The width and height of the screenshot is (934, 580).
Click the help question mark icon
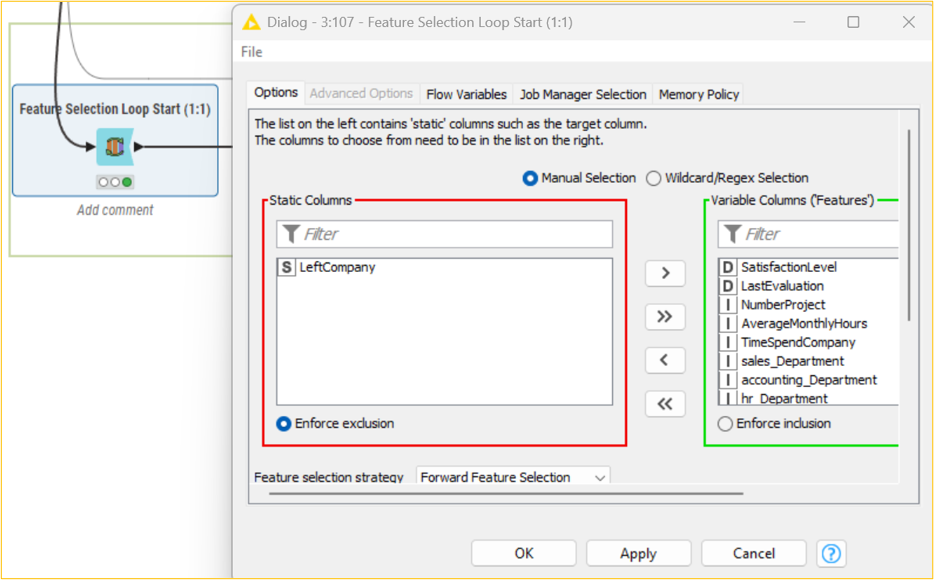coord(831,554)
